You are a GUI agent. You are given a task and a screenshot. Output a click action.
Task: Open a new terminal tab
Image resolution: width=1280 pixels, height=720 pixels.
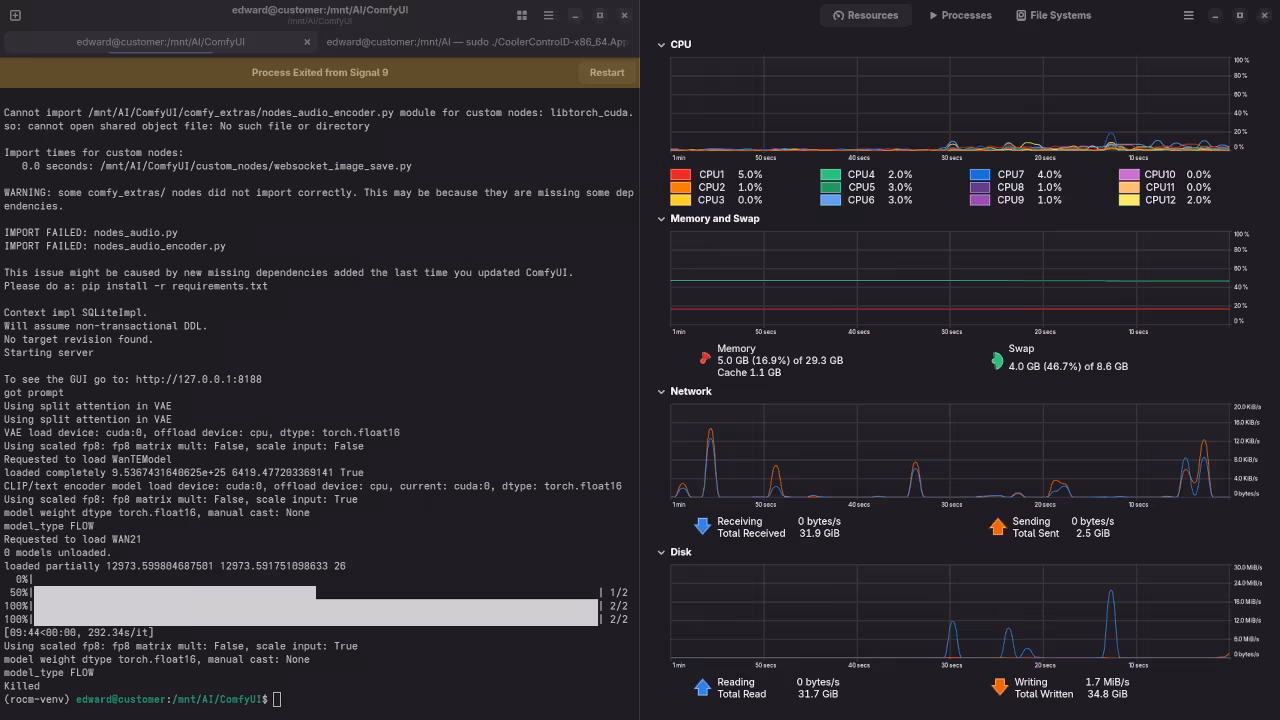pyautogui.click(x=15, y=15)
